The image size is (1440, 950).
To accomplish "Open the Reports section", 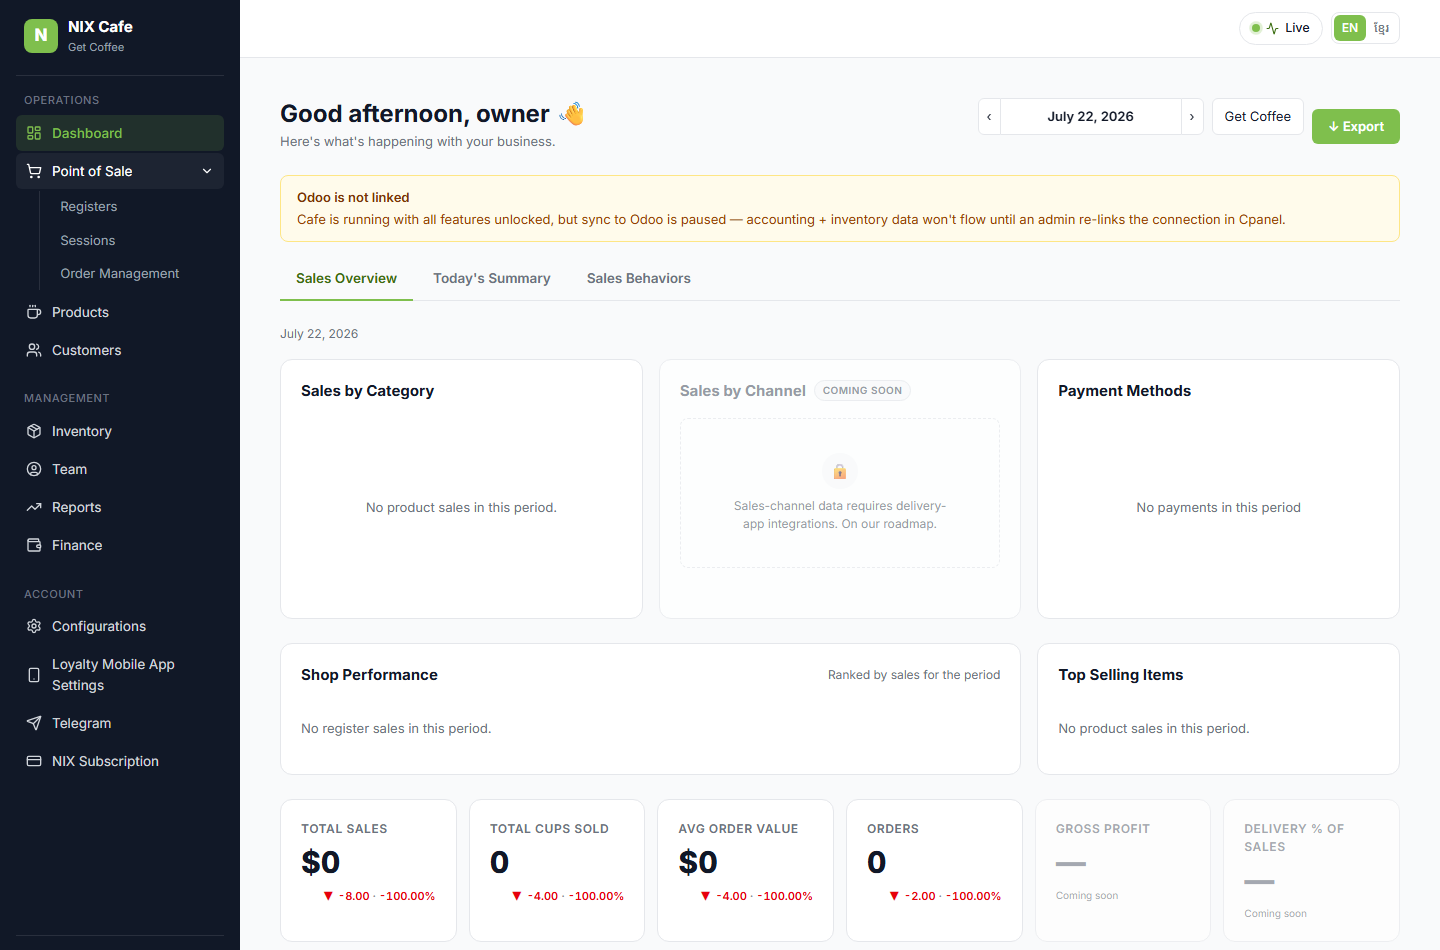I will [x=120, y=507].
